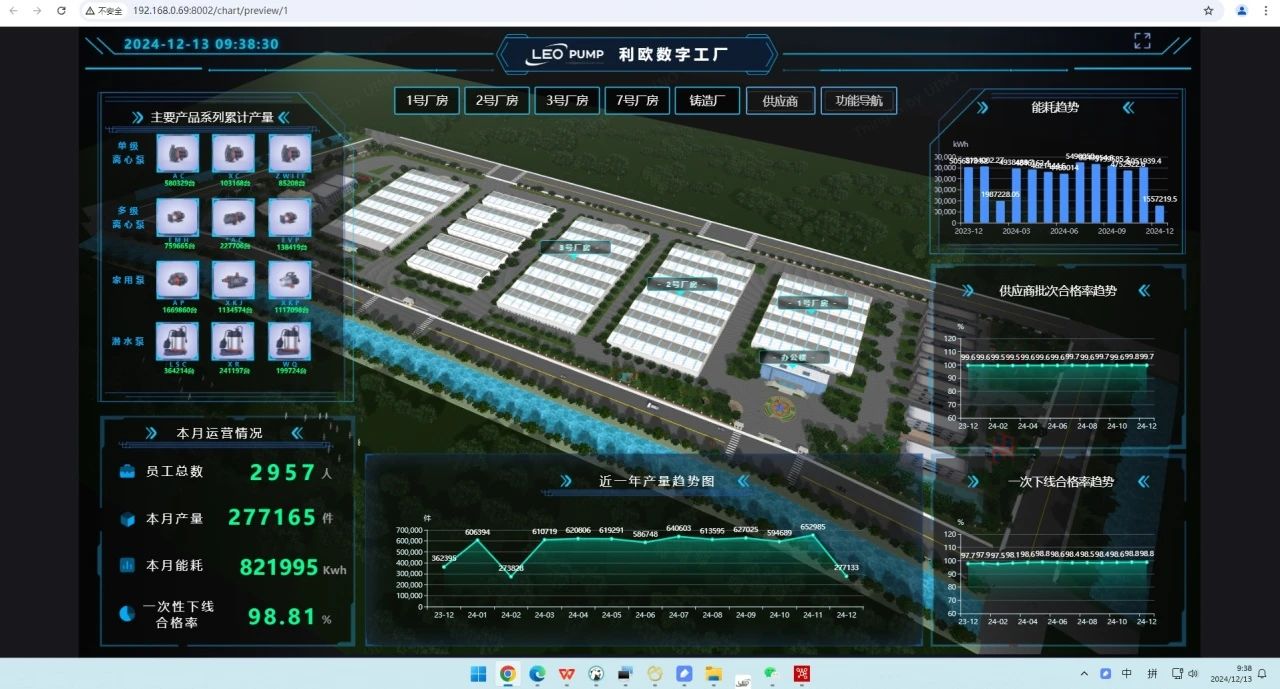Viewport: 1280px width, 689px height.
Task: Click the LEO PUMP logo
Action: point(565,54)
